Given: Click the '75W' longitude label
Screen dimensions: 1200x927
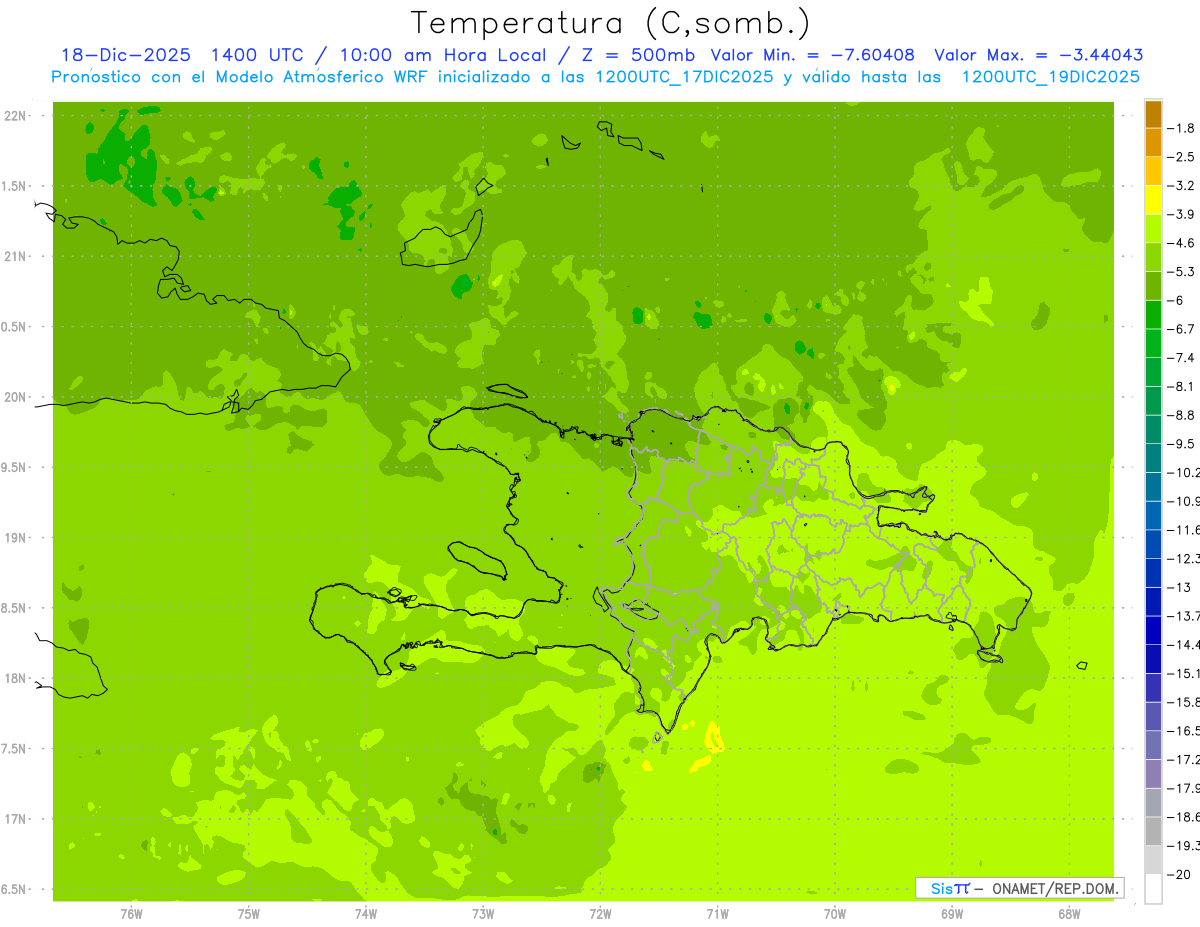Looking at the screenshot, I should pyautogui.click(x=248, y=913).
